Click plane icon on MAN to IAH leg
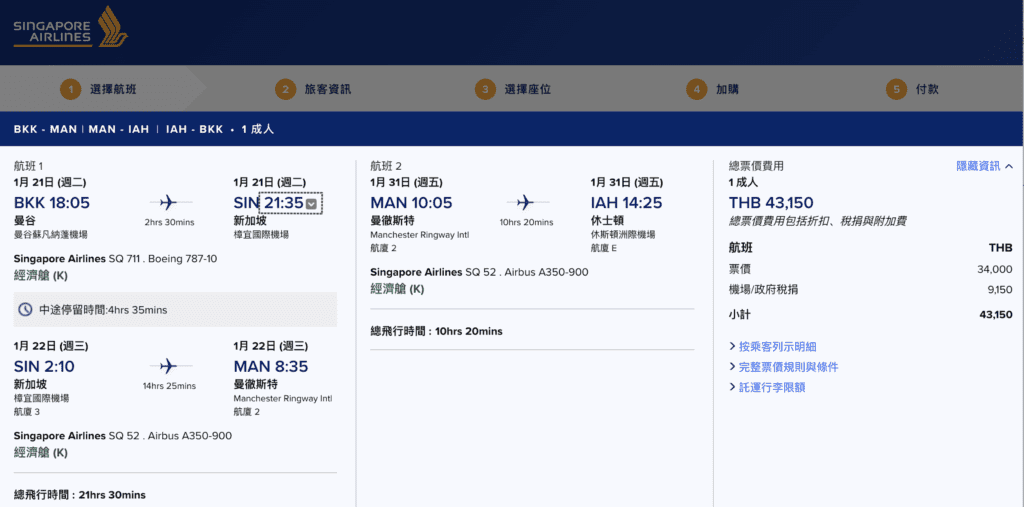The width and height of the screenshot is (1024, 507). 526,202
